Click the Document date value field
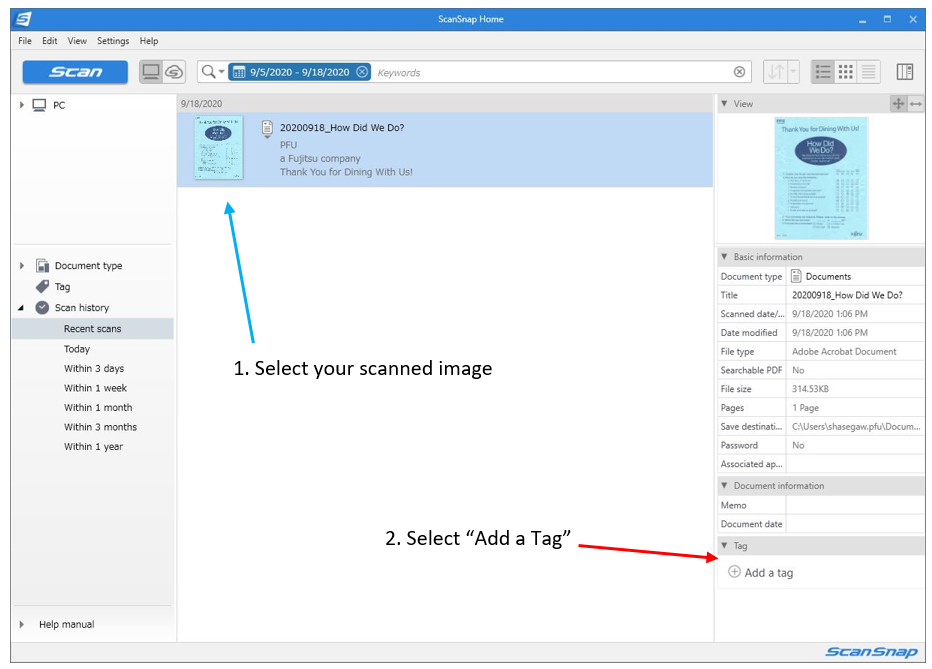This screenshot has height=669, width=932. [x=855, y=524]
